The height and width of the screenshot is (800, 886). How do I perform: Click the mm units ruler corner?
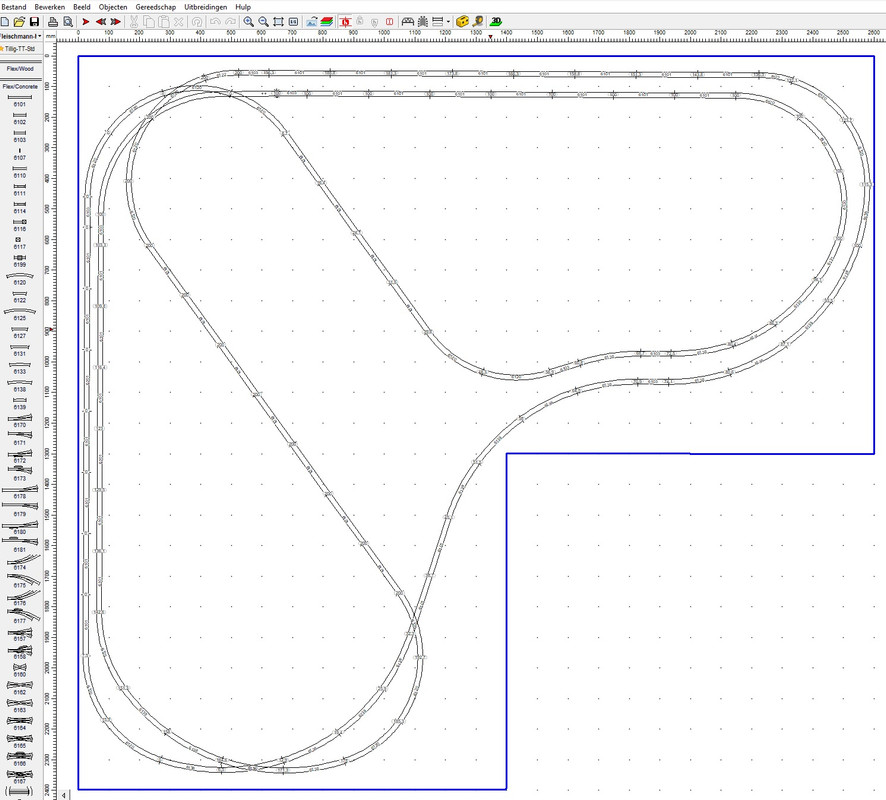[50, 36]
